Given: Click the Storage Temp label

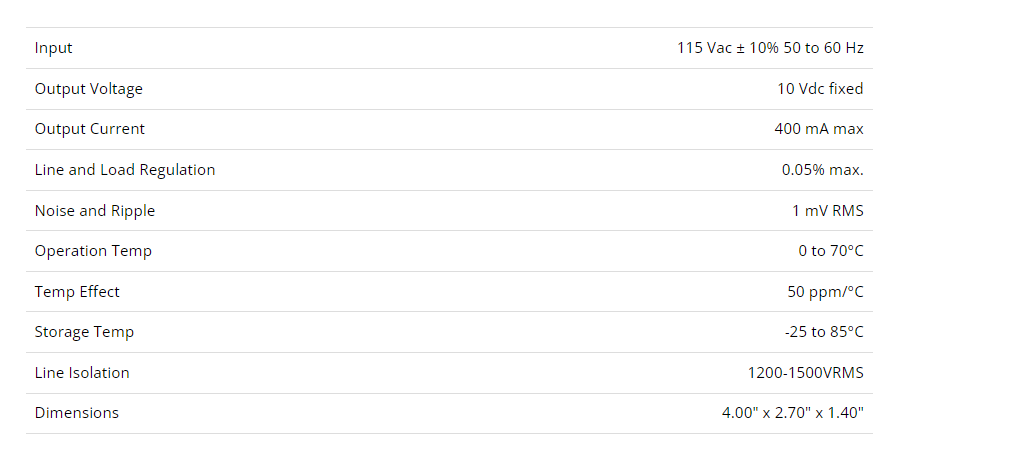Looking at the screenshot, I should coord(84,332).
